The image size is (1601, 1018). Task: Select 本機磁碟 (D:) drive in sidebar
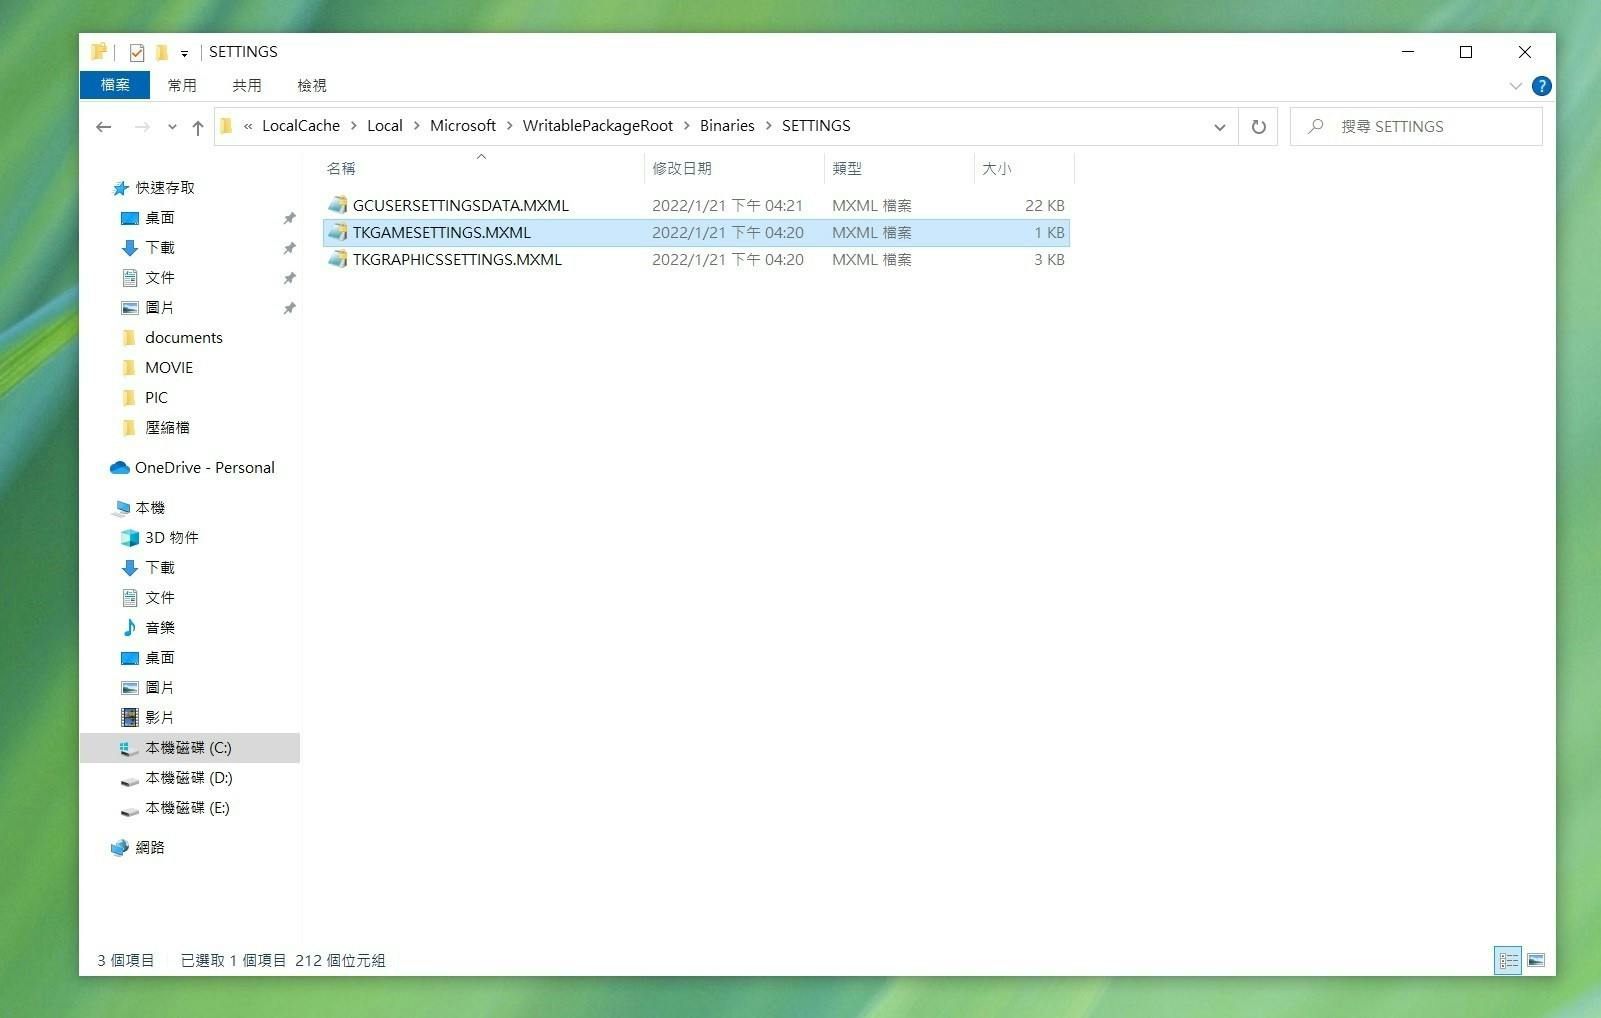click(188, 778)
